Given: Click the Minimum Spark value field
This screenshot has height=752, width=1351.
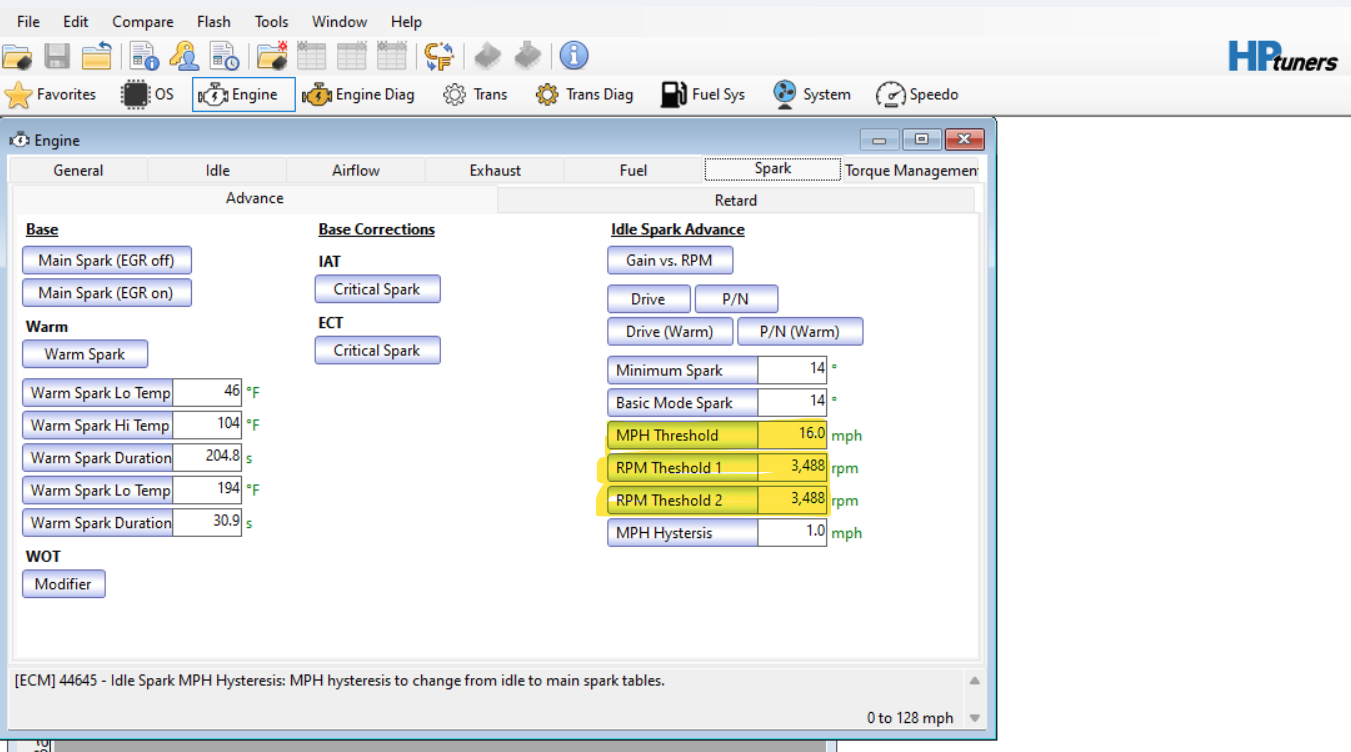Looking at the screenshot, I should pyautogui.click(x=793, y=370).
